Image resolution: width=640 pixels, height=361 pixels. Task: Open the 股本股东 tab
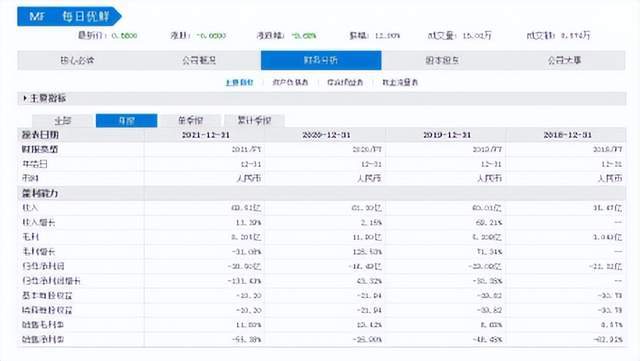[x=442, y=60]
